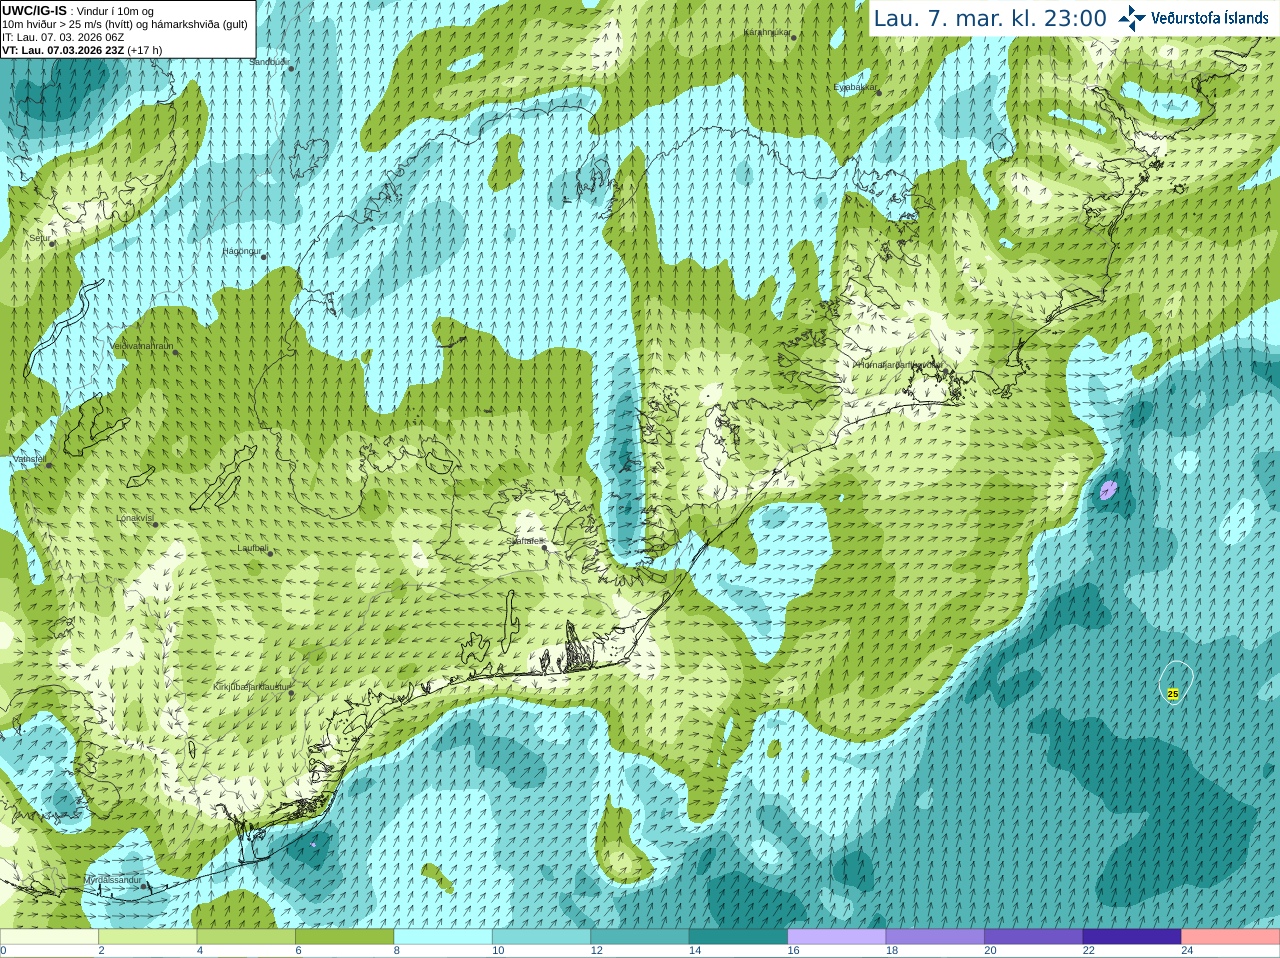Click the 'IT: Lau. 07. 03. 2026 06Z' line
1280x958 pixels.
pyautogui.click(x=64, y=37)
